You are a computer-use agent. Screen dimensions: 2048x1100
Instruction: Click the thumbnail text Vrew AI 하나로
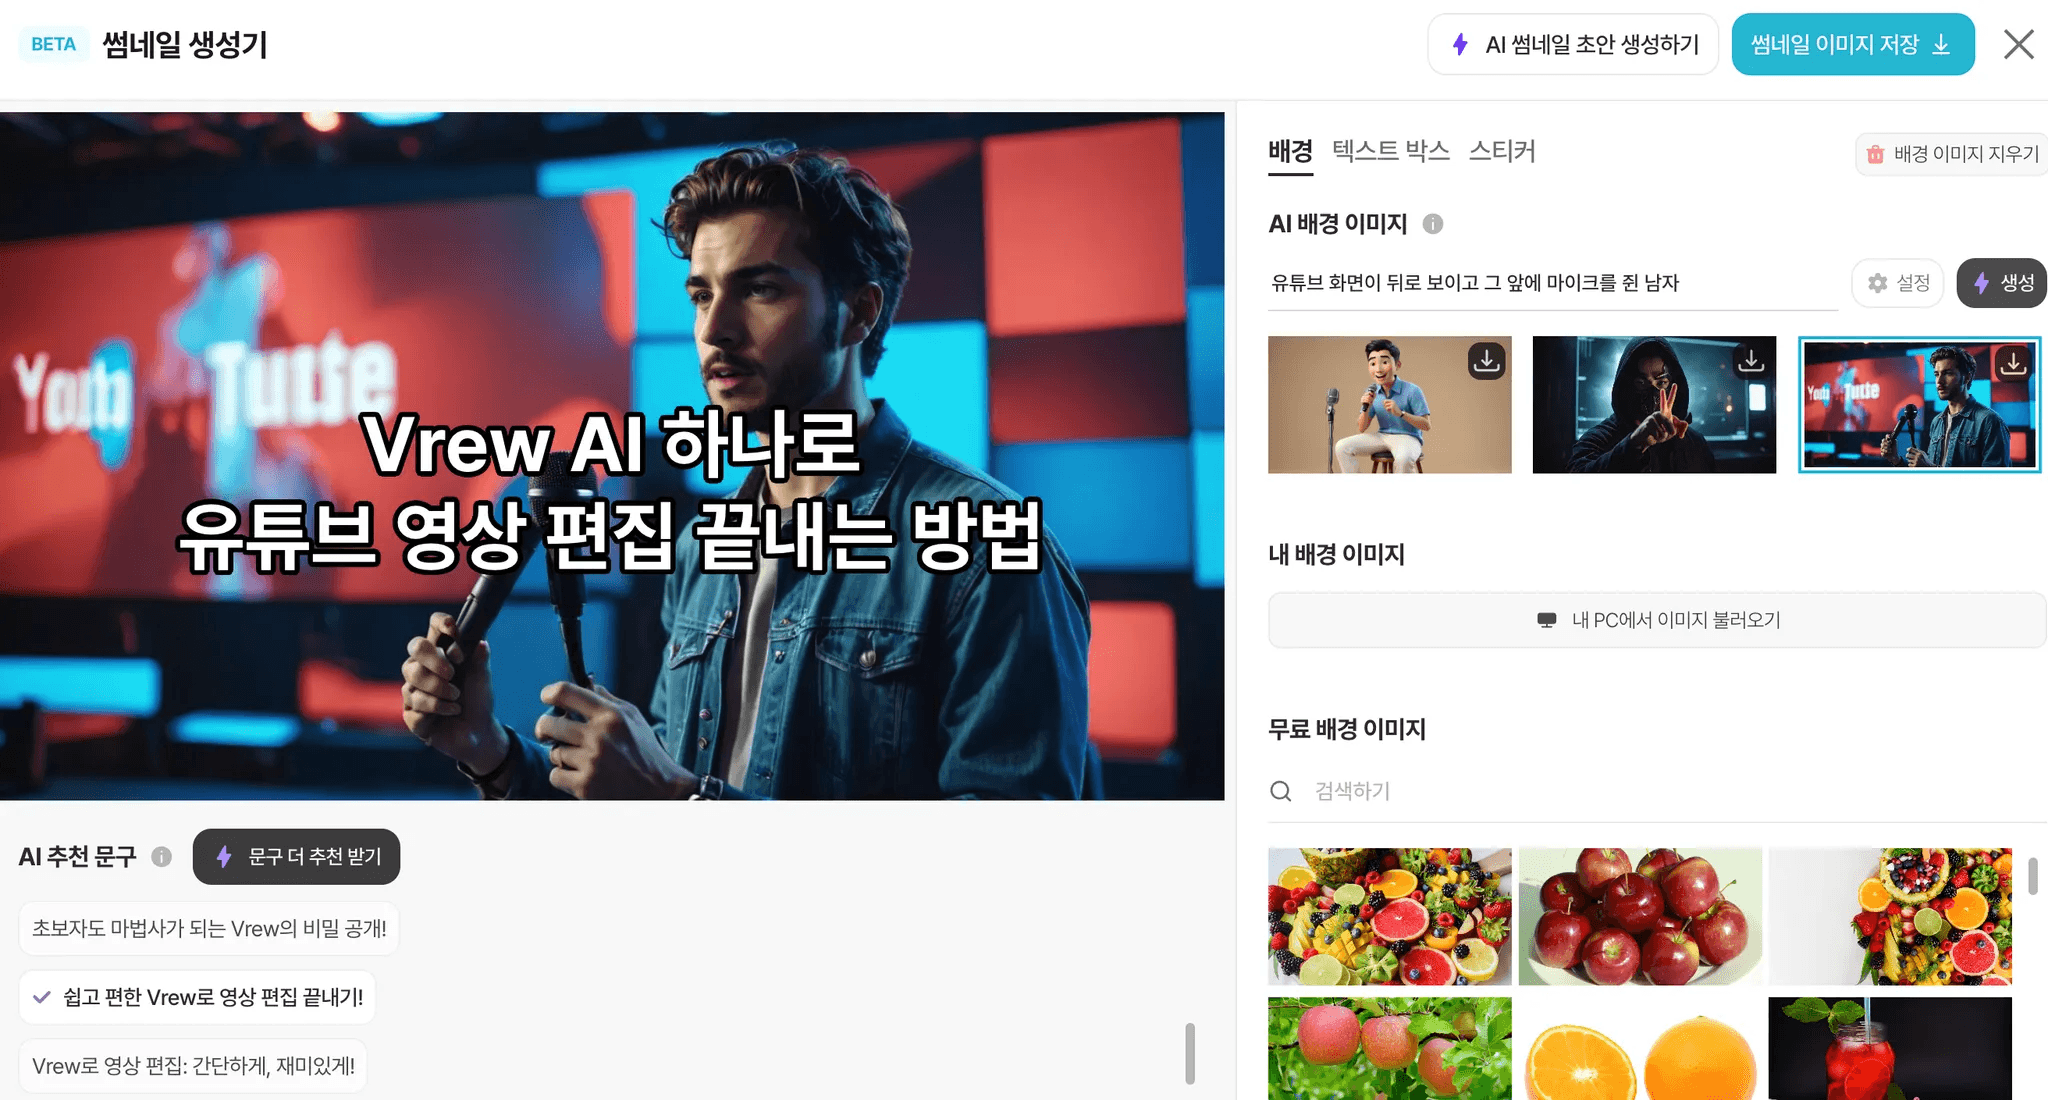[x=611, y=444]
